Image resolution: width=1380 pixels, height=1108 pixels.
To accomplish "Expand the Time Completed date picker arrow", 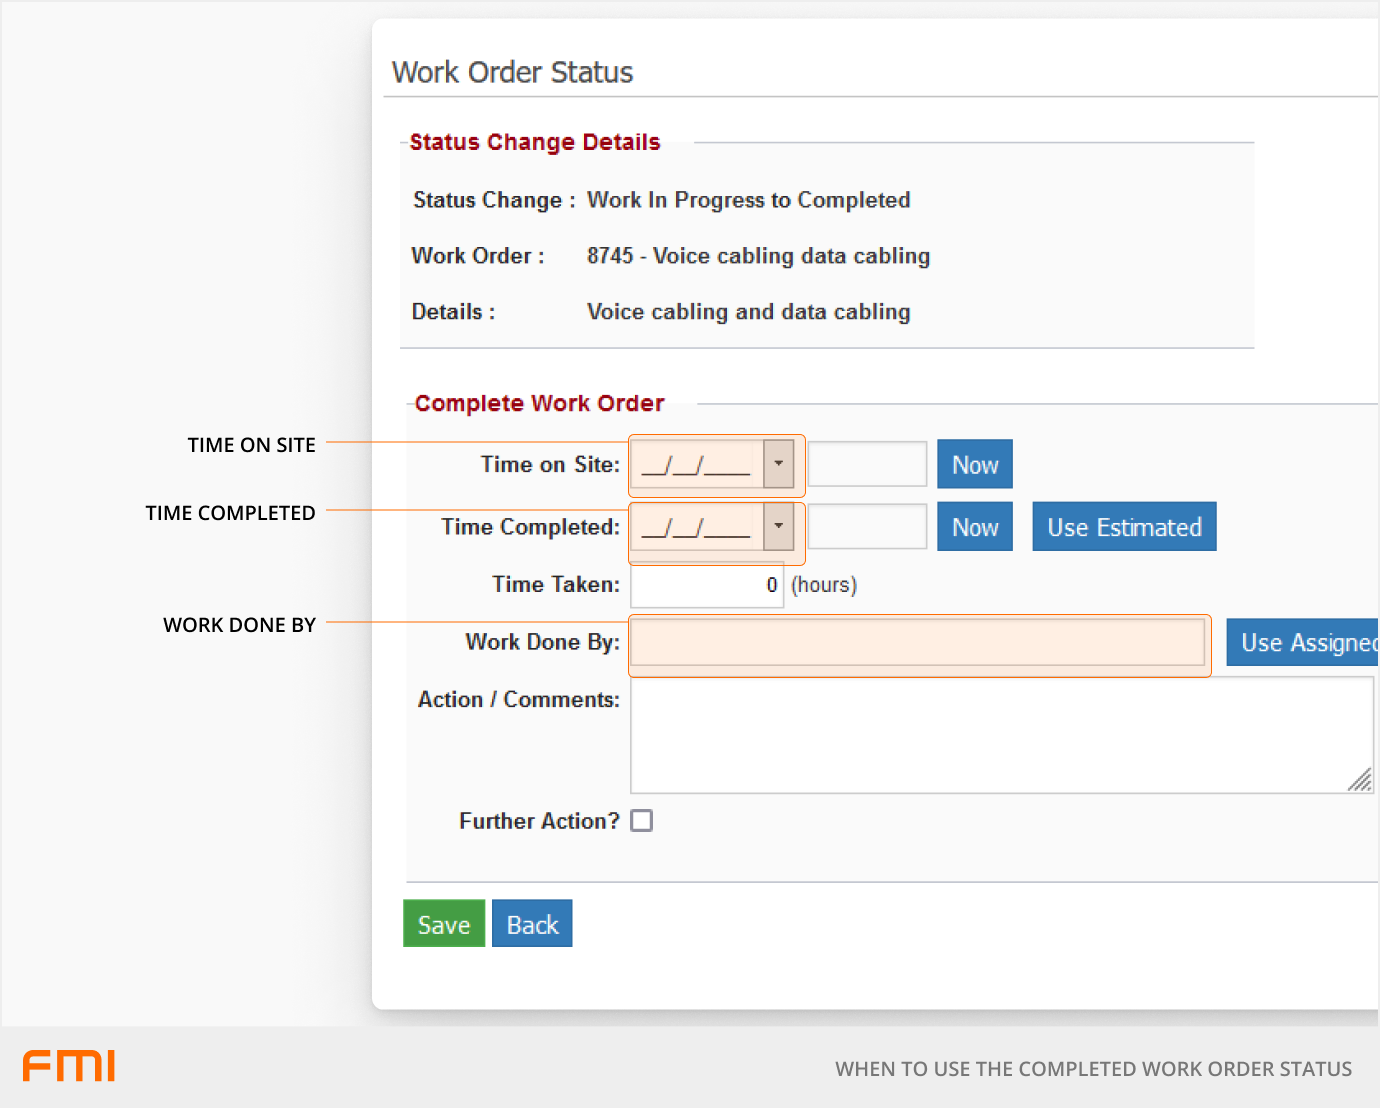I will tap(778, 527).
